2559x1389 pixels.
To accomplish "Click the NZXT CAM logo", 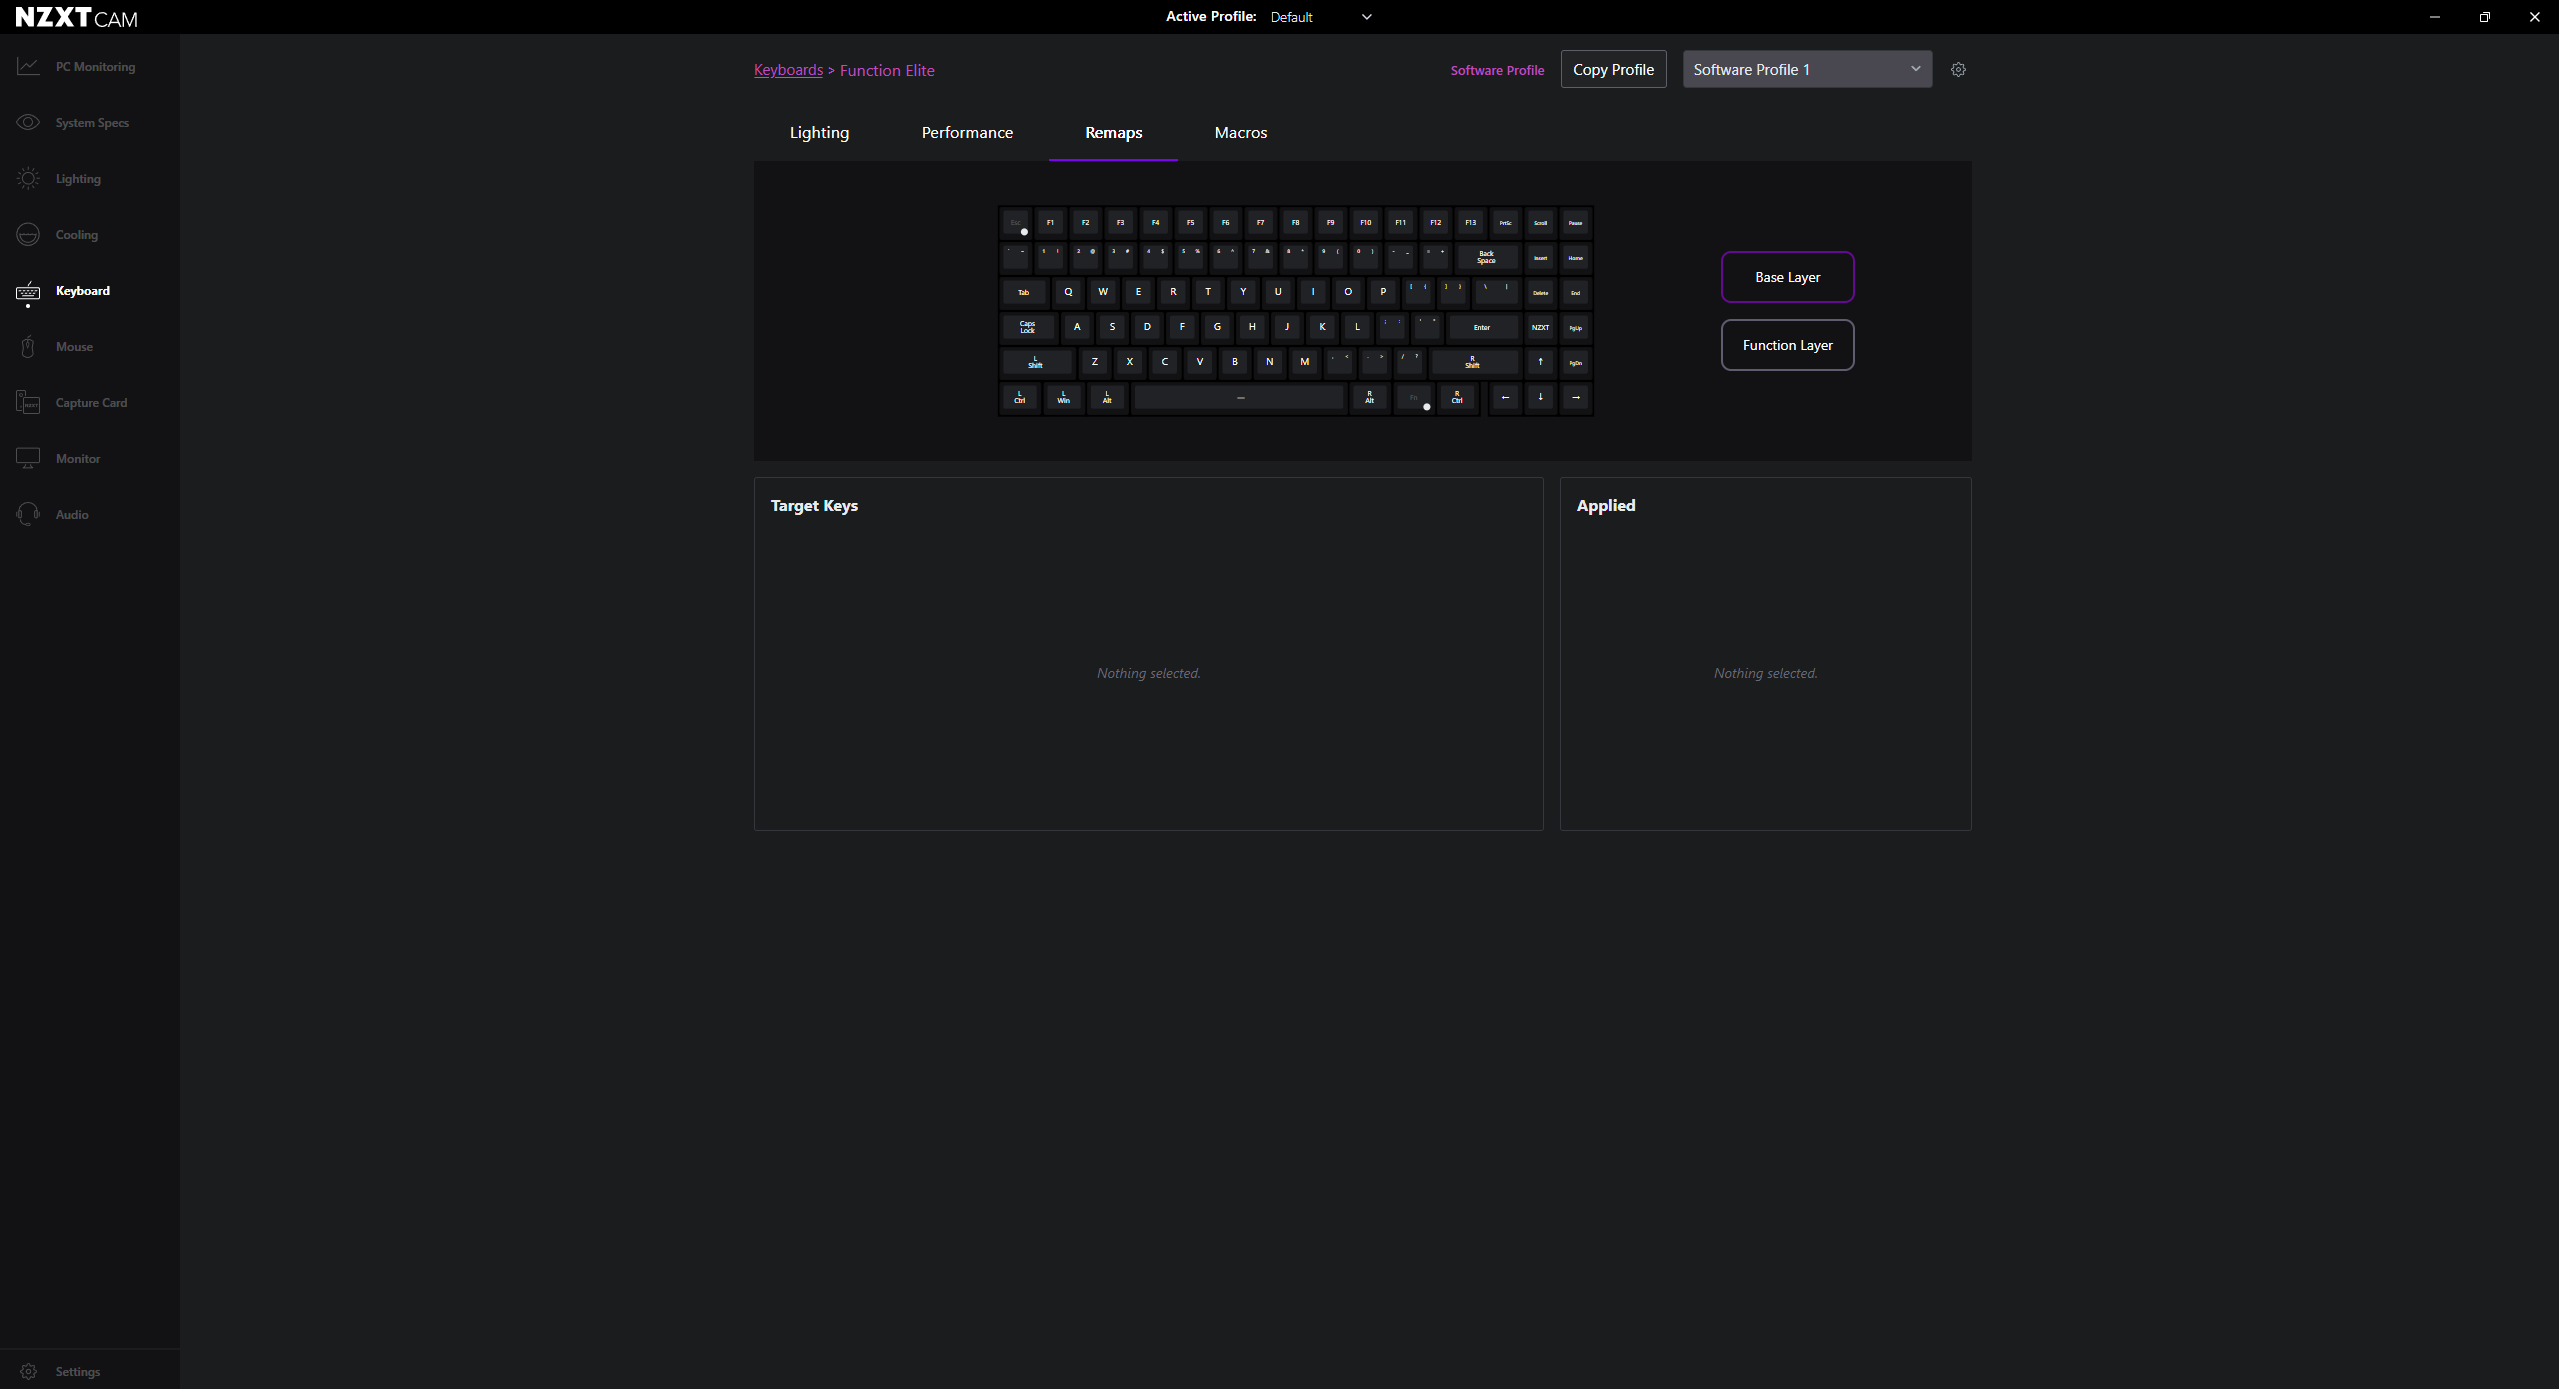I will point(77,17).
